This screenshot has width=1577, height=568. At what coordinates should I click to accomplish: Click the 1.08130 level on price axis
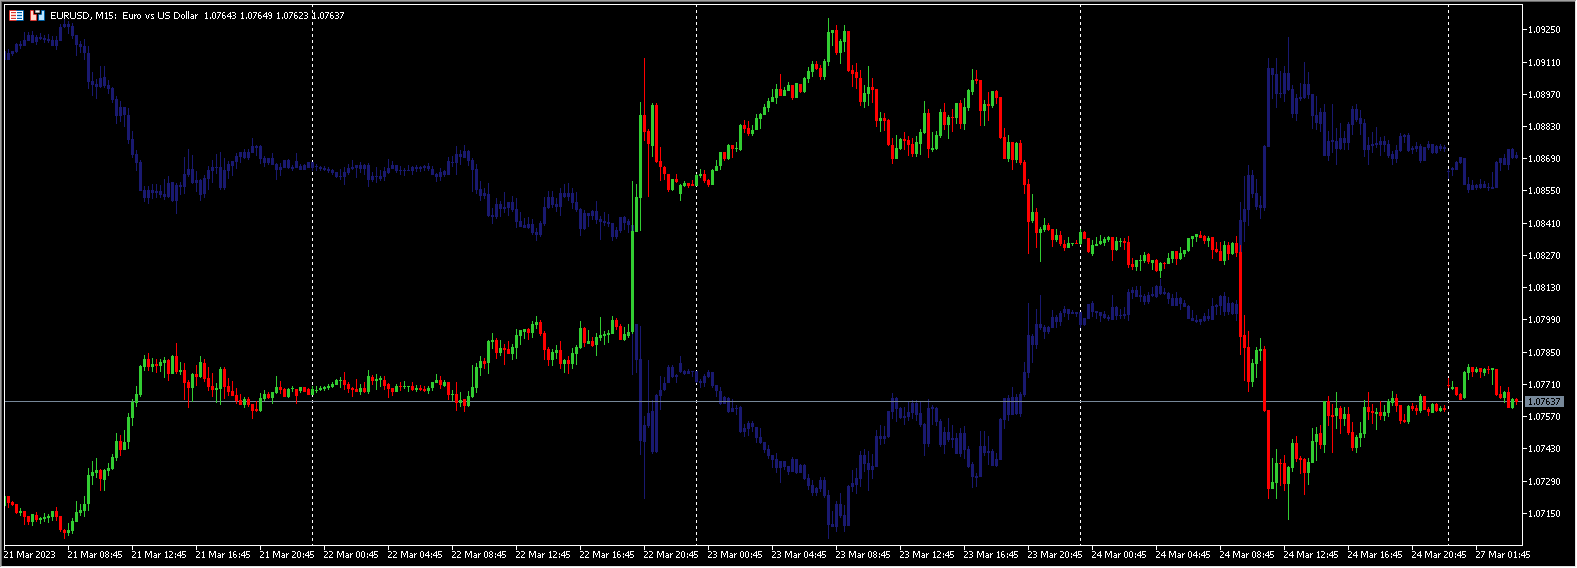[1544, 288]
